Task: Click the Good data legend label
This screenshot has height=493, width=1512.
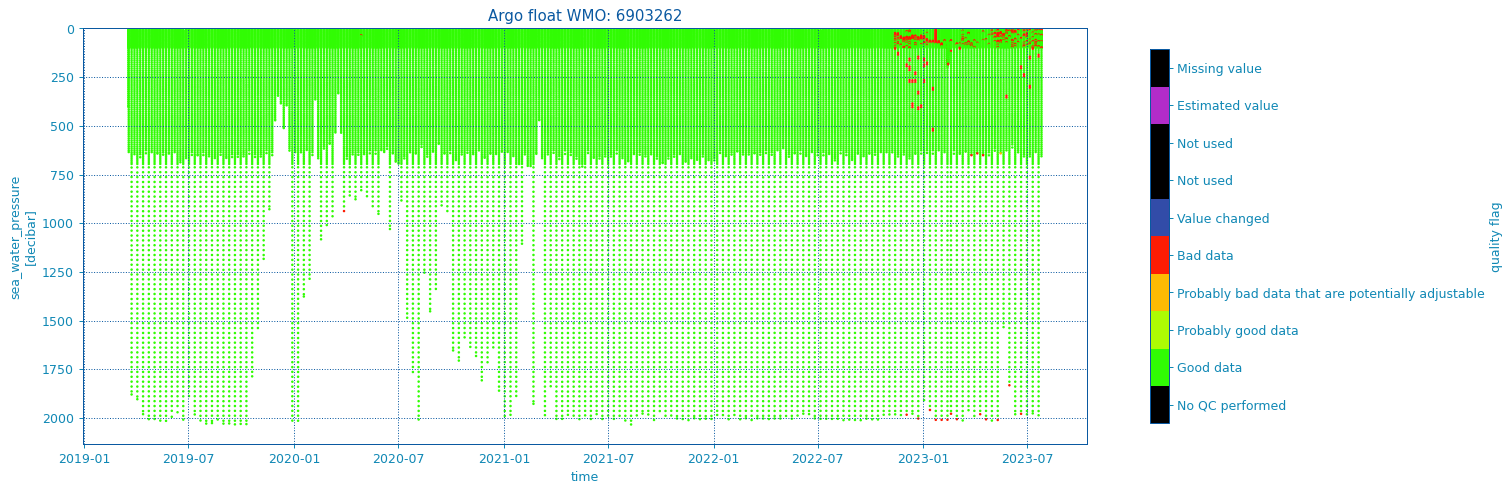Action: click(x=1210, y=368)
